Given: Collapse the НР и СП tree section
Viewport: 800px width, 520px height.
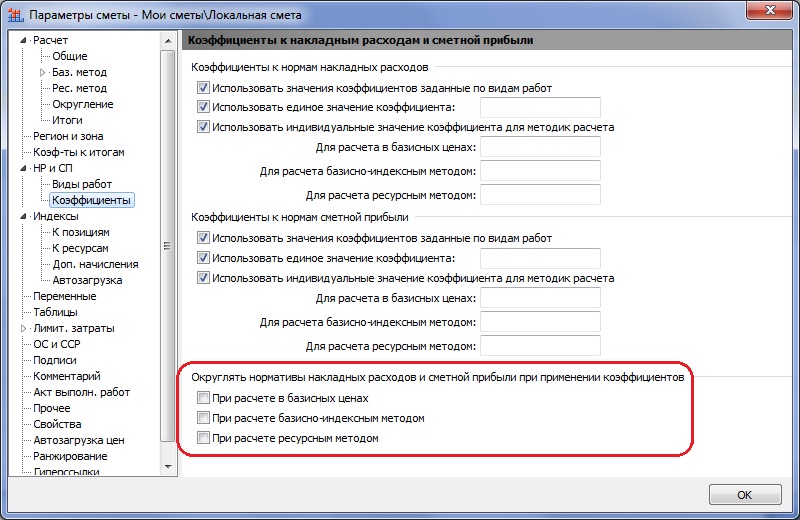Looking at the screenshot, I should click(23, 168).
